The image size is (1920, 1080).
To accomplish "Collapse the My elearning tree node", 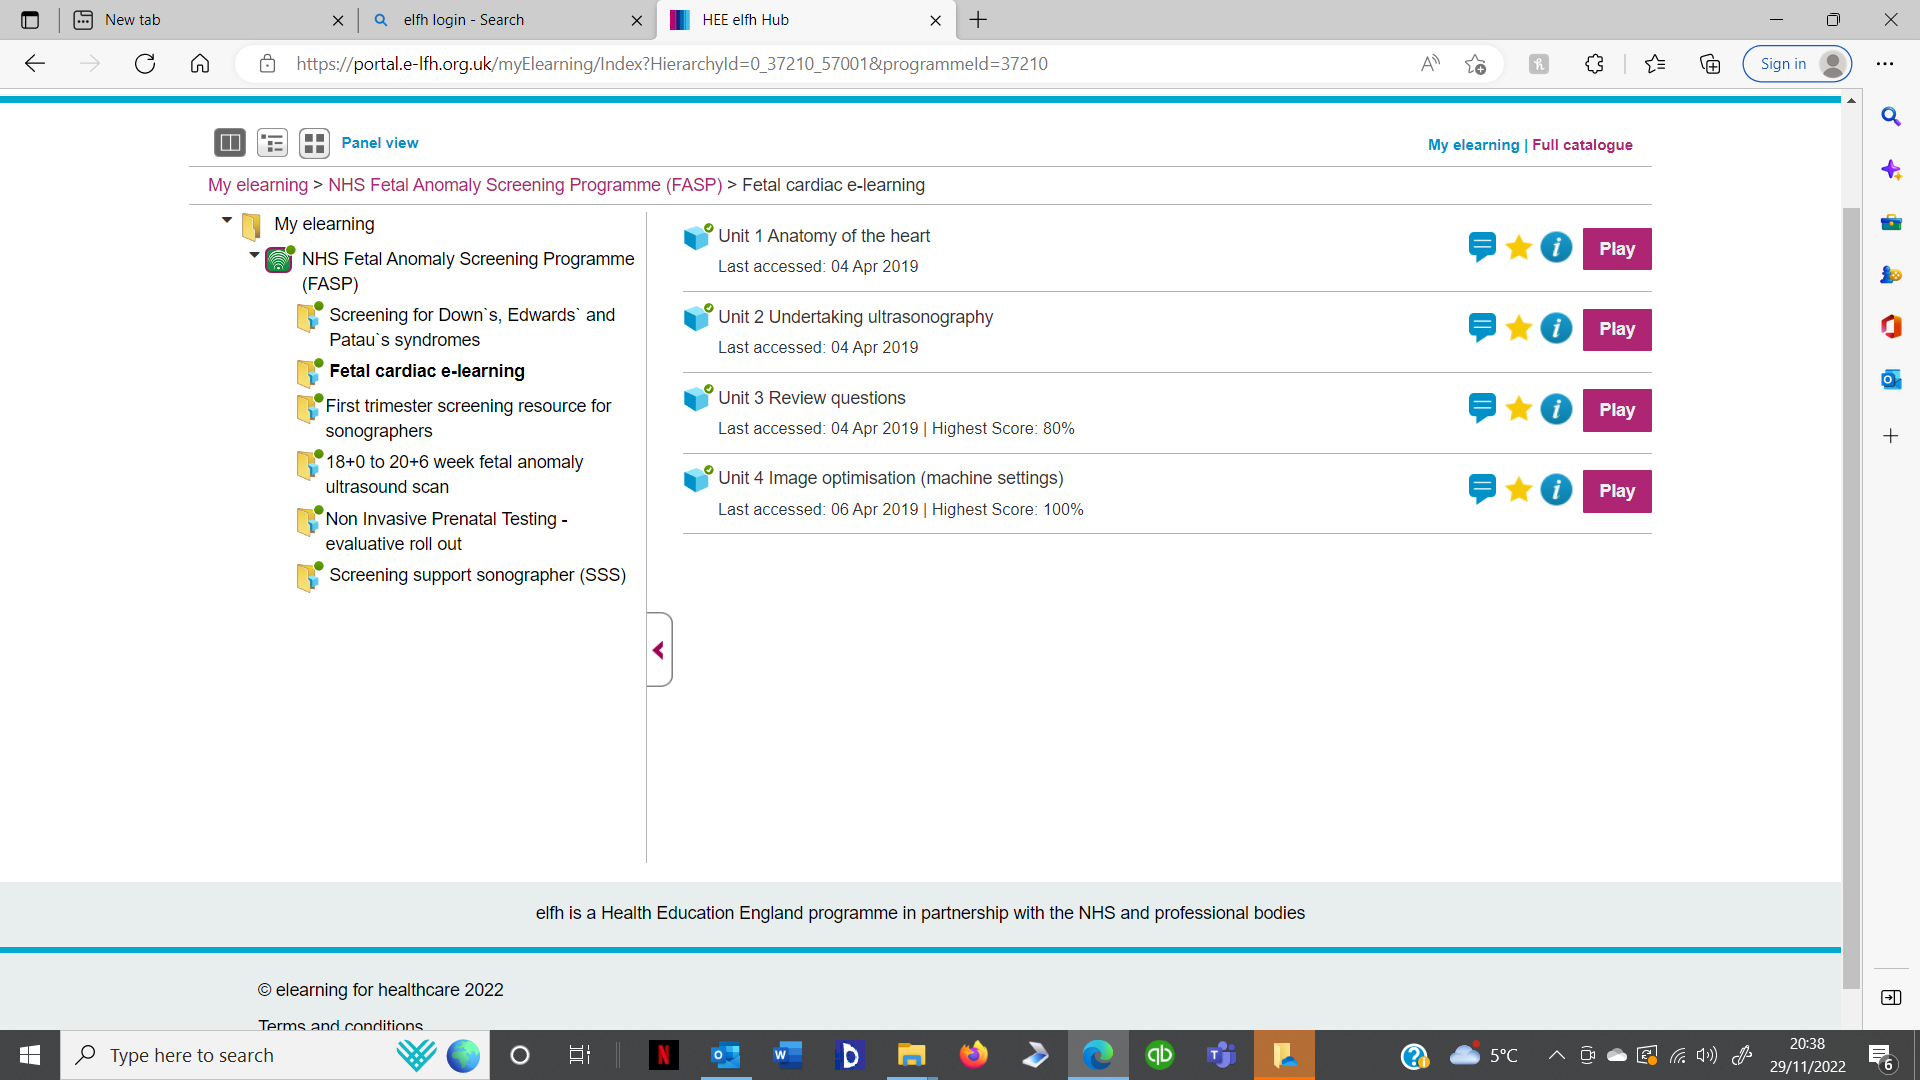I will [x=227, y=220].
